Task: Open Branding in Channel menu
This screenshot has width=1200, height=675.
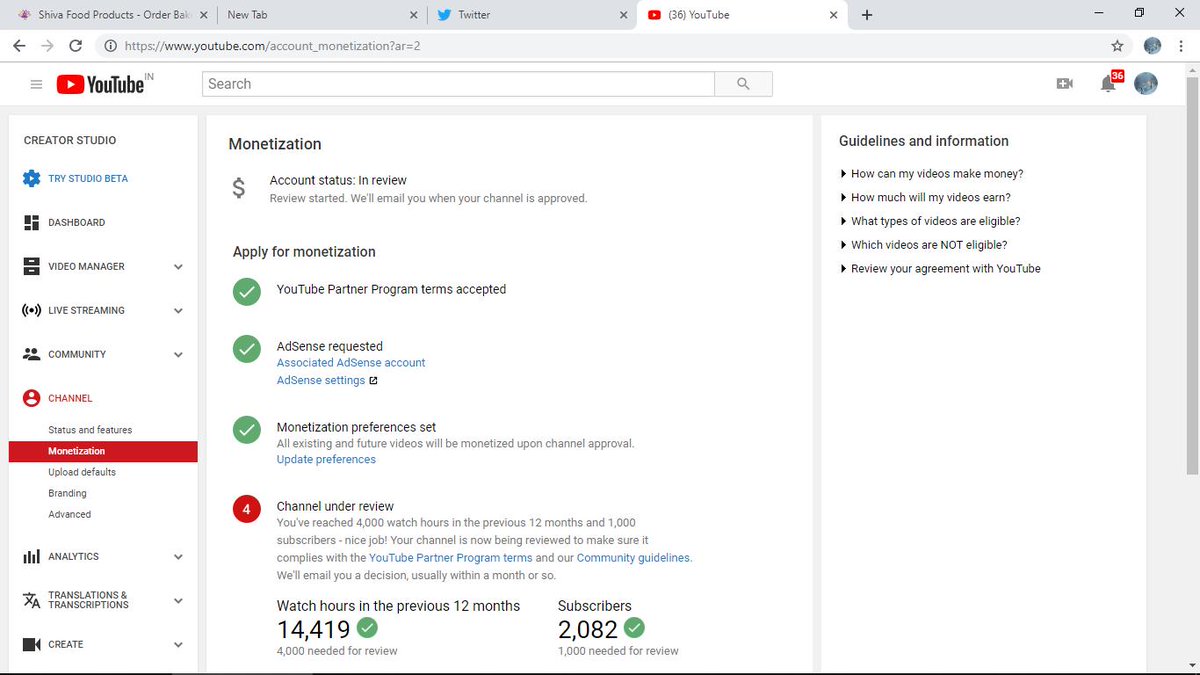Action: click(x=67, y=493)
